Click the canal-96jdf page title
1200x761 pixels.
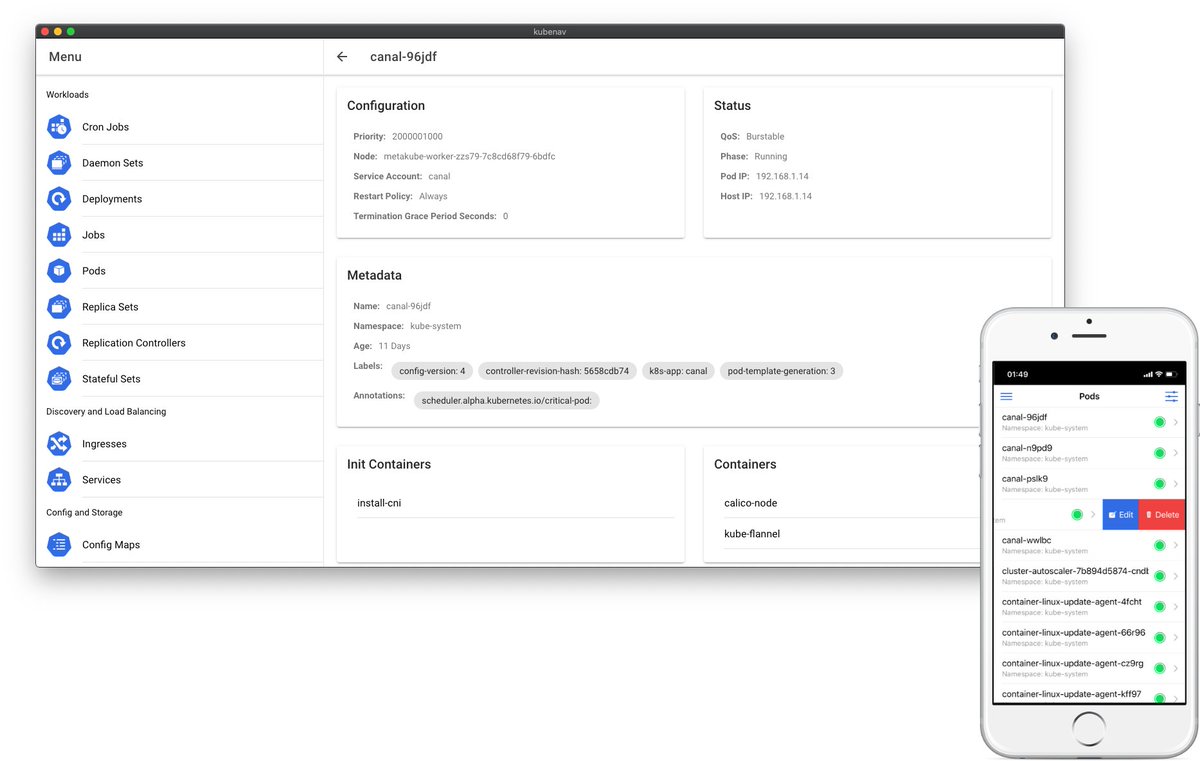(403, 57)
